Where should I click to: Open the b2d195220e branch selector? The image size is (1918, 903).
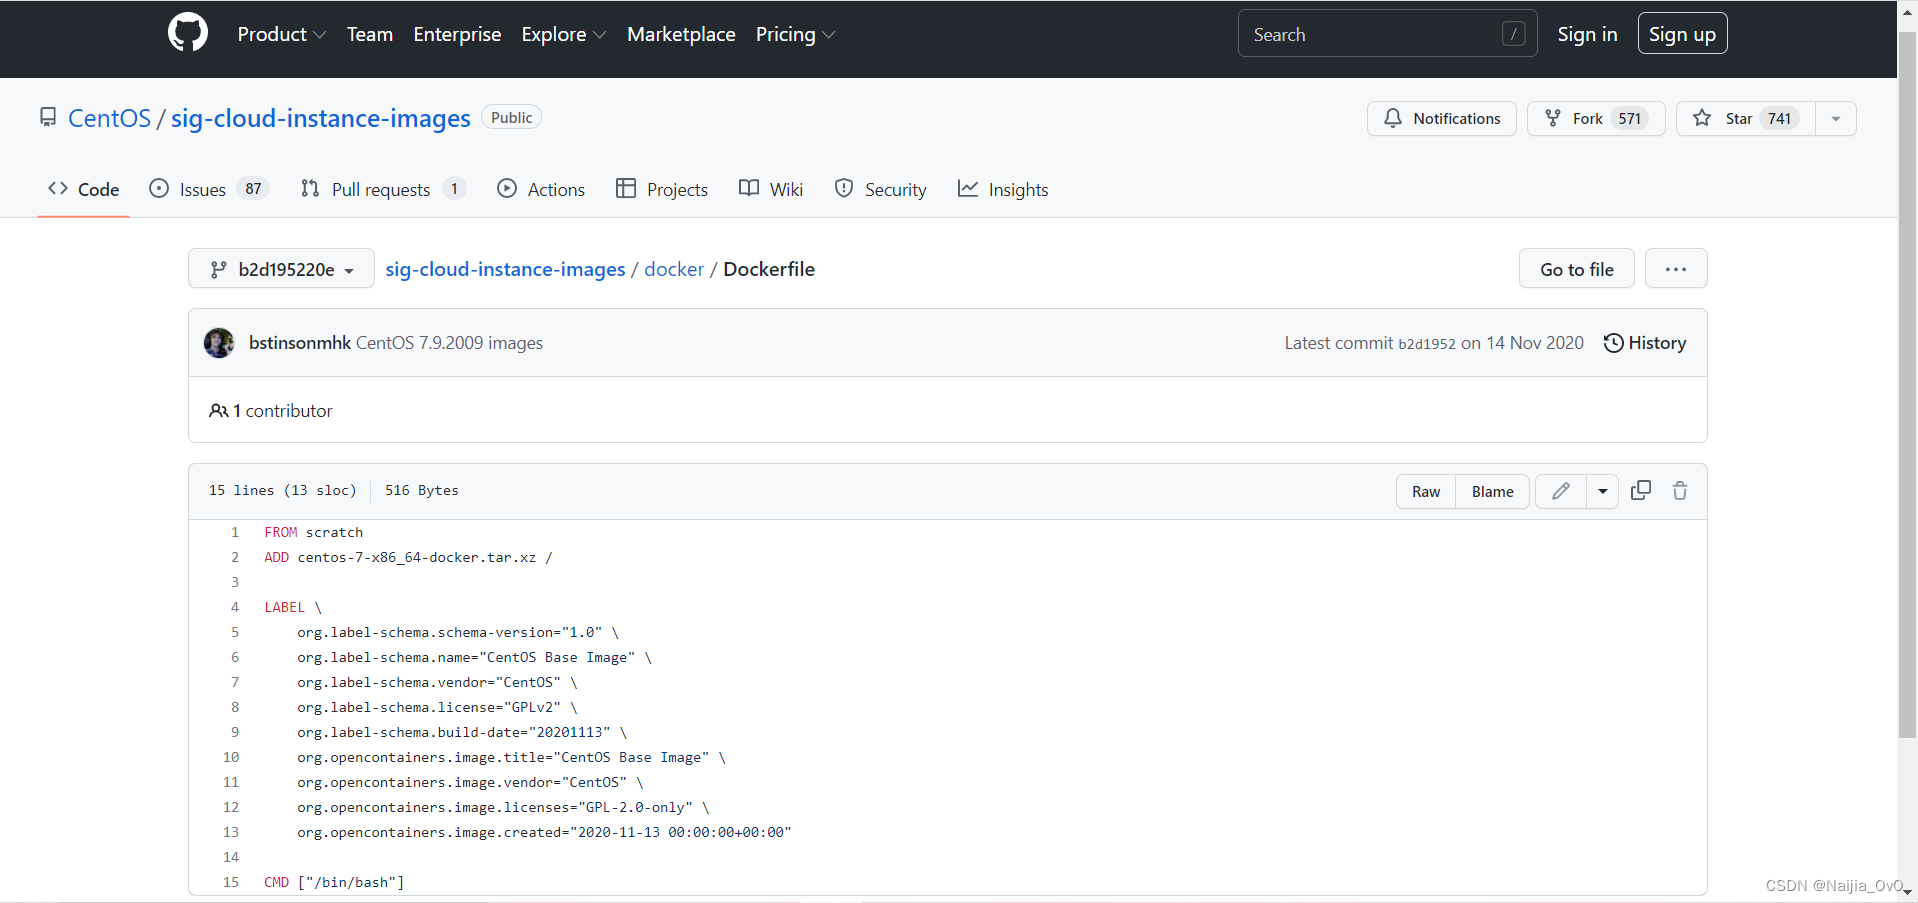click(x=281, y=269)
